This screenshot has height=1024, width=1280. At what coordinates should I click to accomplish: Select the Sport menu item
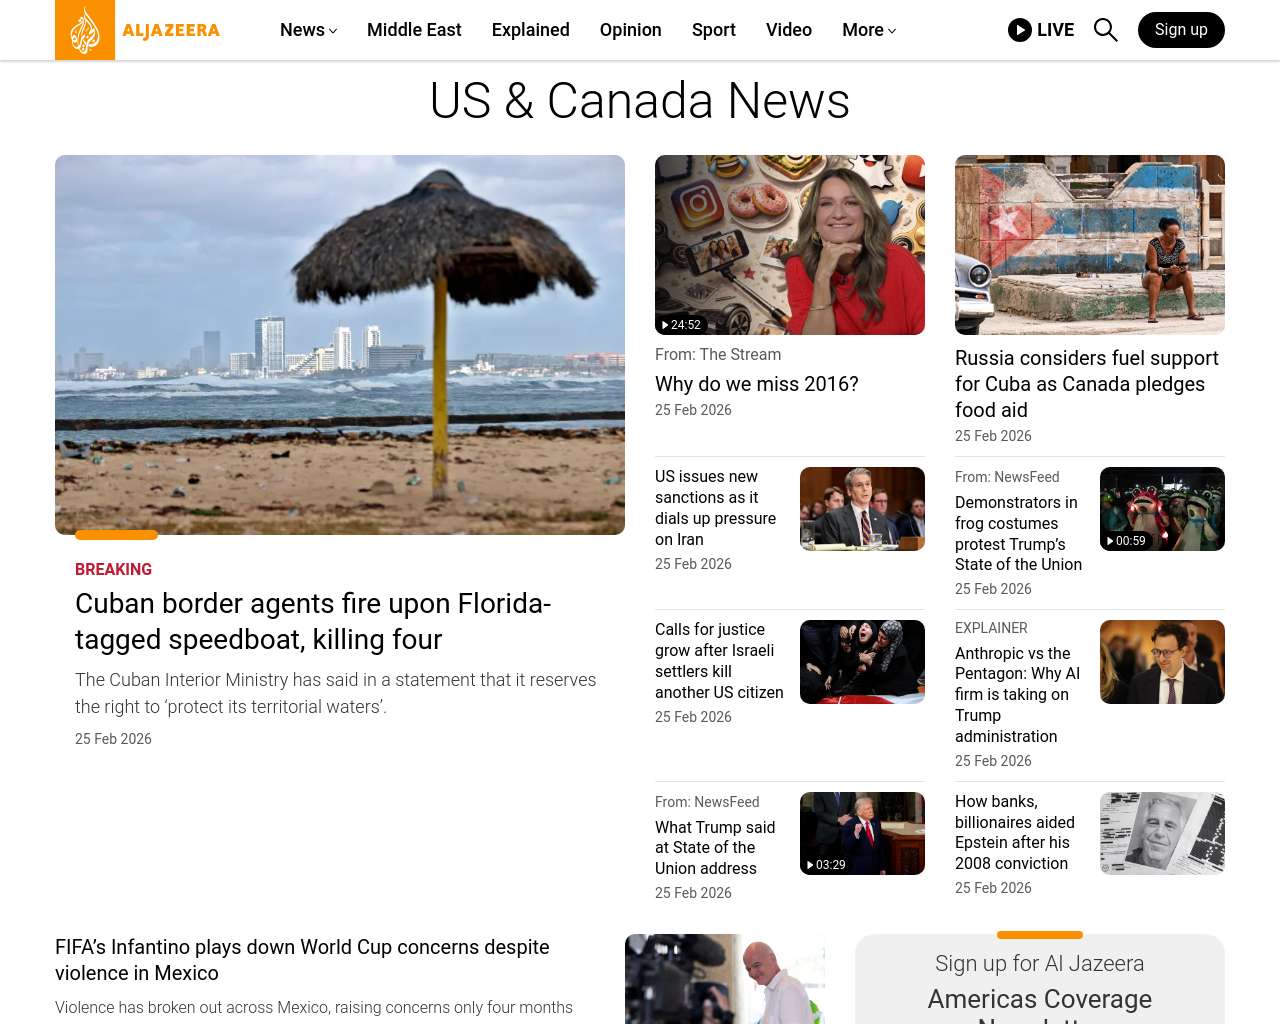(713, 30)
